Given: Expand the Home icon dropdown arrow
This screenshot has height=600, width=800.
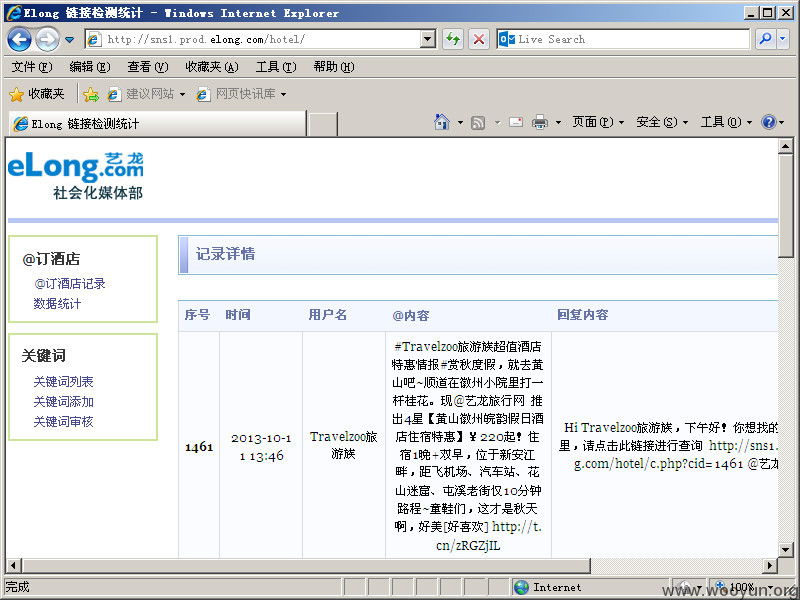Looking at the screenshot, I should pos(460,122).
